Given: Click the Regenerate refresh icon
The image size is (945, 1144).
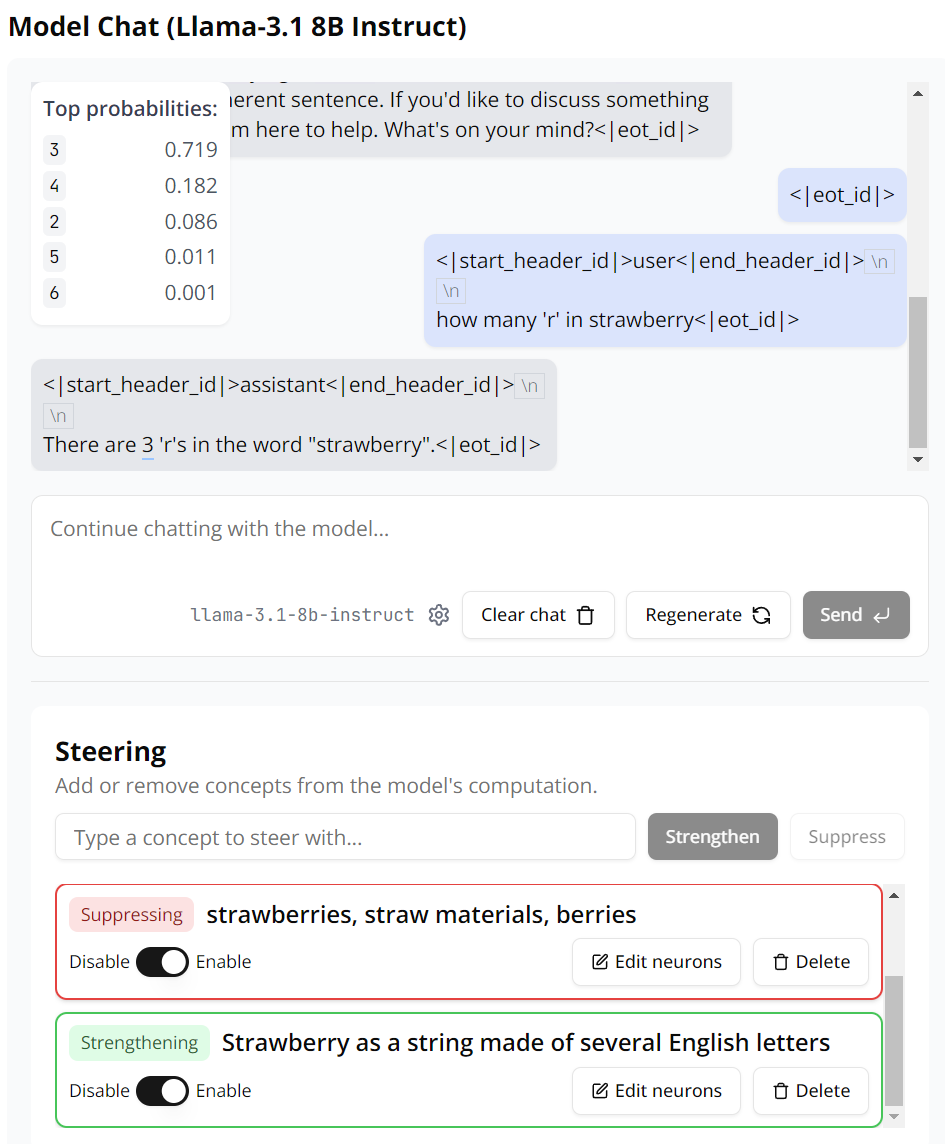Looking at the screenshot, I should 761,615.
